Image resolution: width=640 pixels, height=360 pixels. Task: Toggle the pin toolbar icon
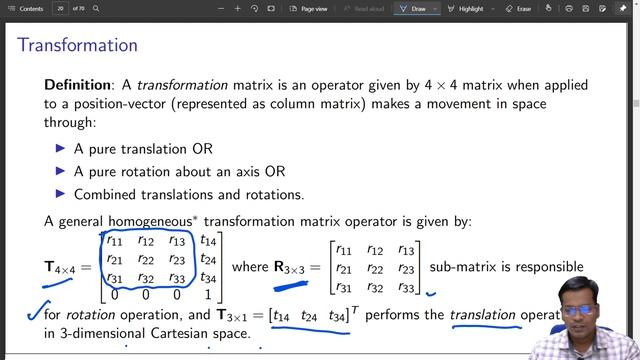click(623, 9)
